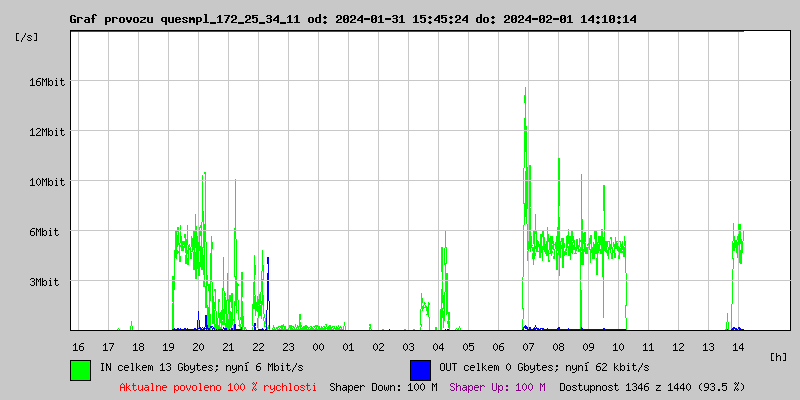Click the 3Mbit y-axis label
800x400 pixels.
46,282
